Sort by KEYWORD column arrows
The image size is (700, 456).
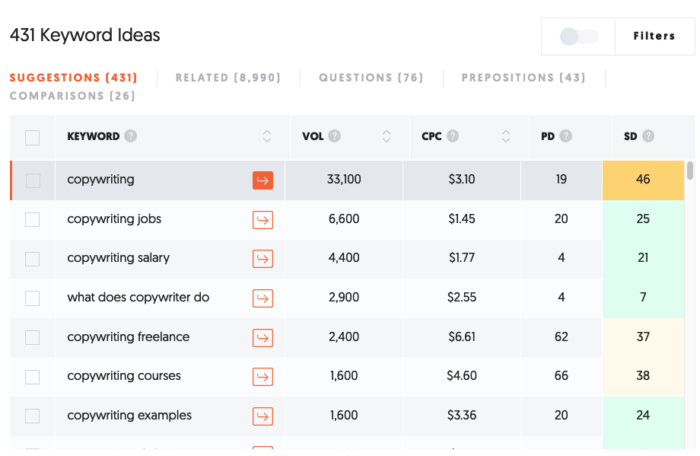pyautogui.click(x=267, y=137)
